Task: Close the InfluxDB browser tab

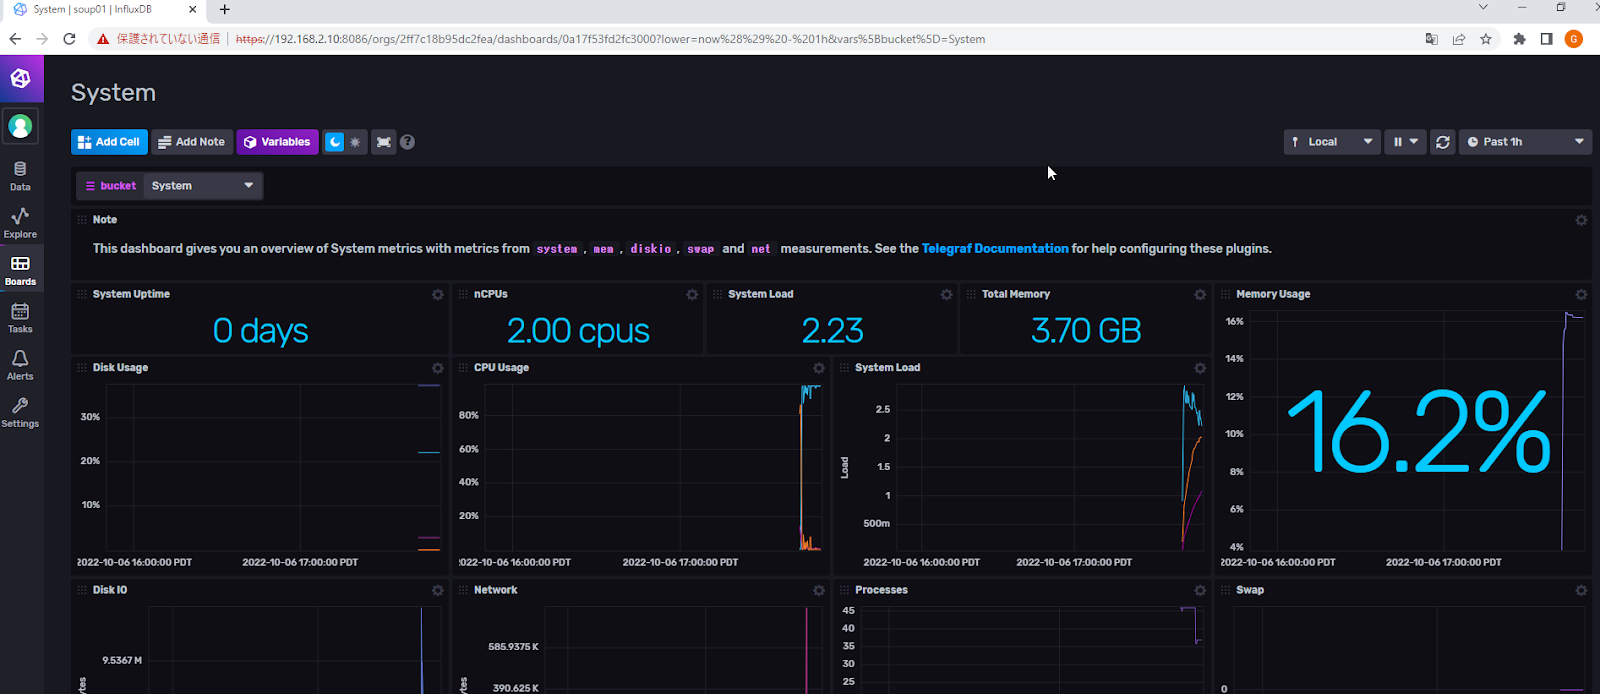Action: pyautogui.click(x=193, y=9)
